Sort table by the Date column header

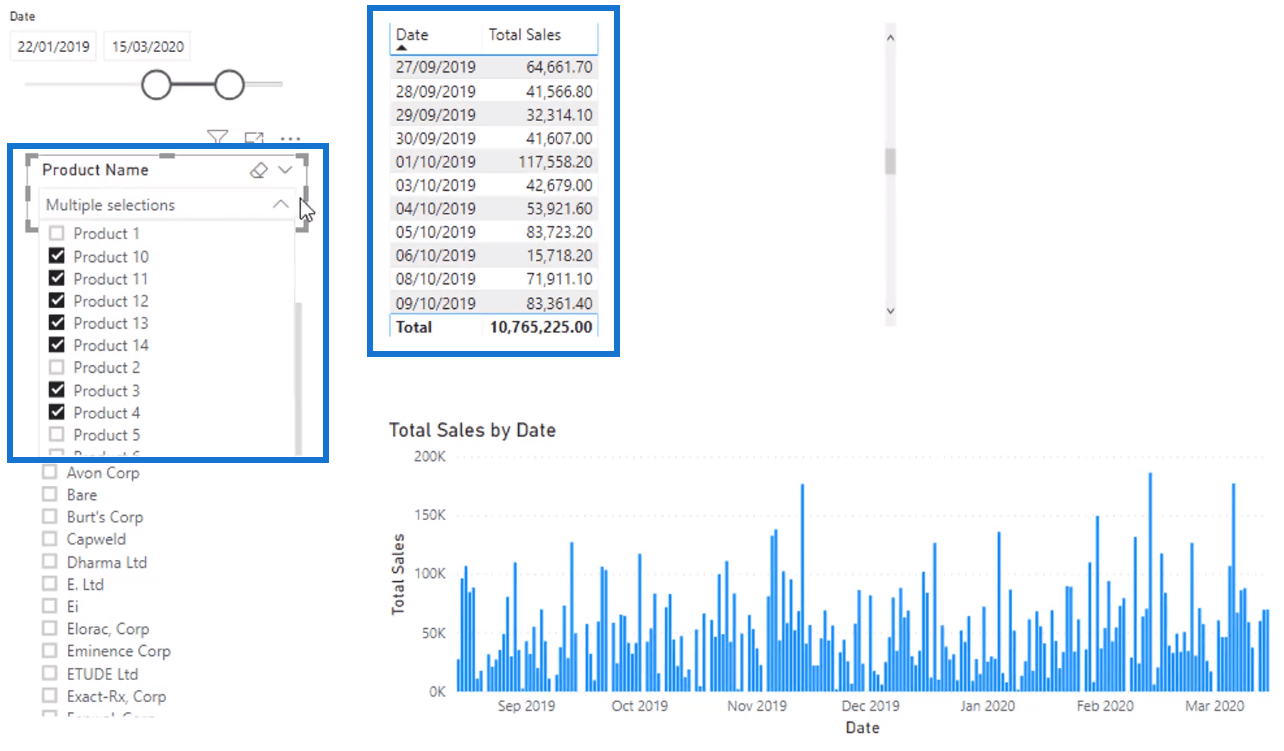pyautogui.click(x=412, y=35)
